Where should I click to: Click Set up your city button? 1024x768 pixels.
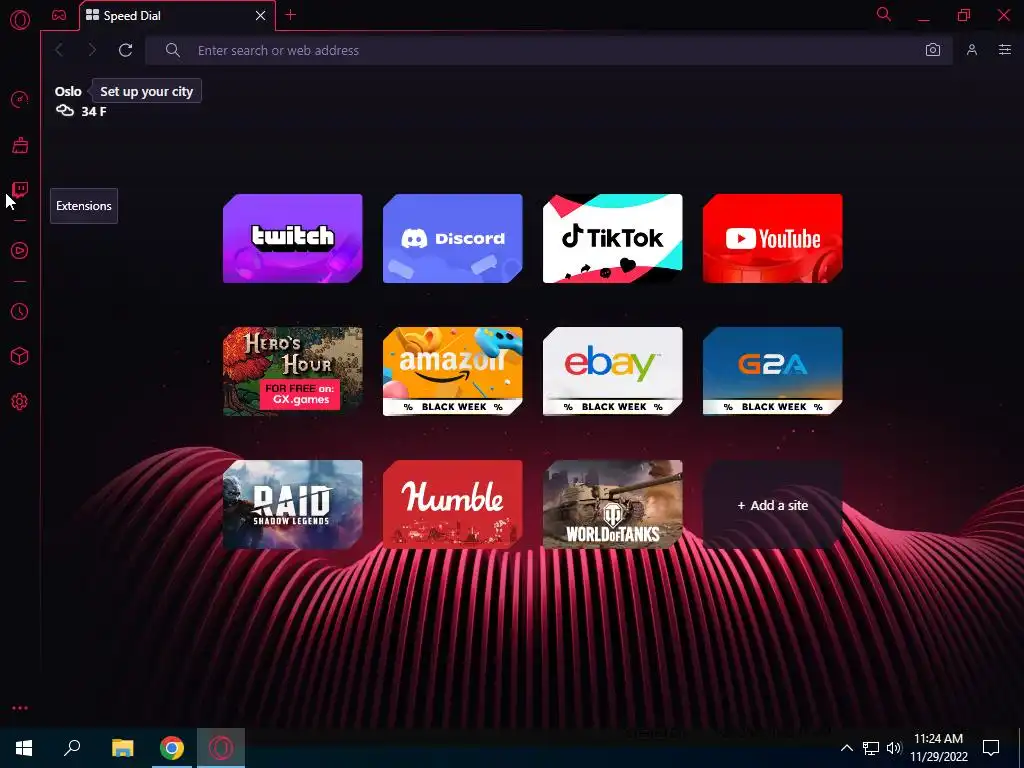point(146,91)
